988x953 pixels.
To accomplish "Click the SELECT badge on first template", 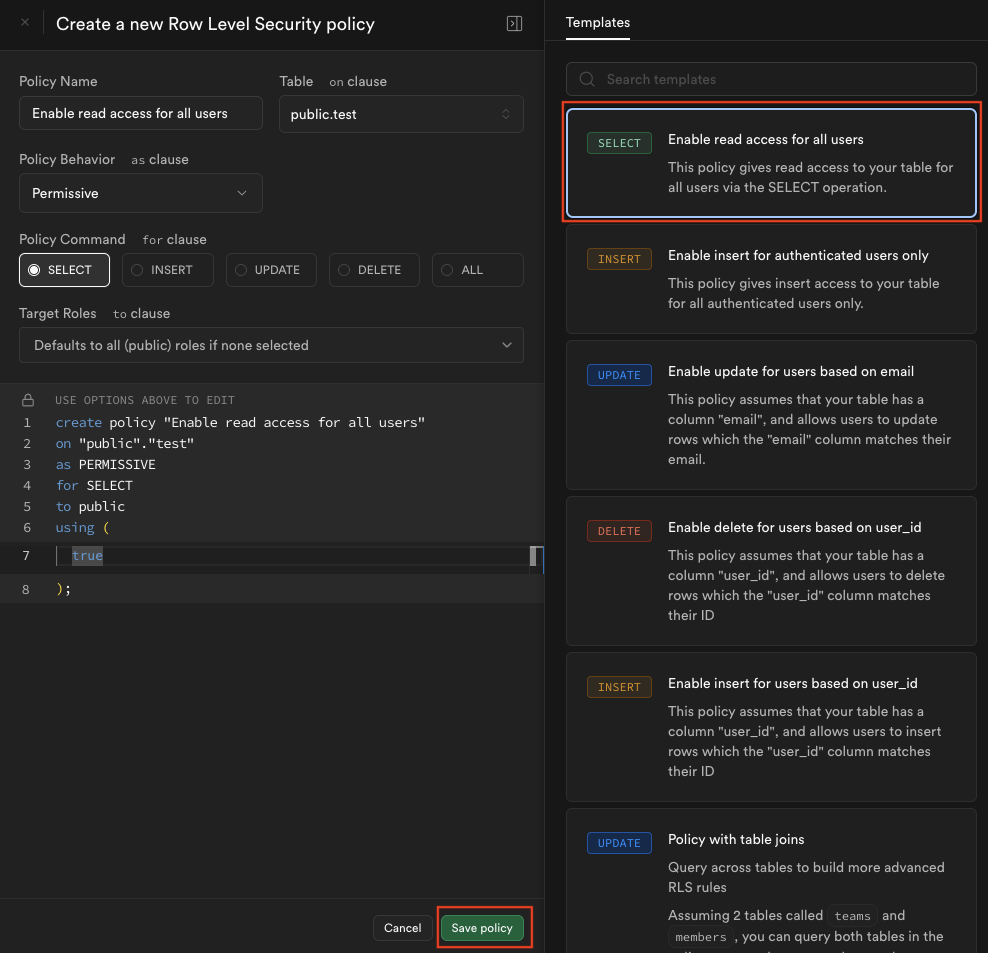I will click(619, 143).
